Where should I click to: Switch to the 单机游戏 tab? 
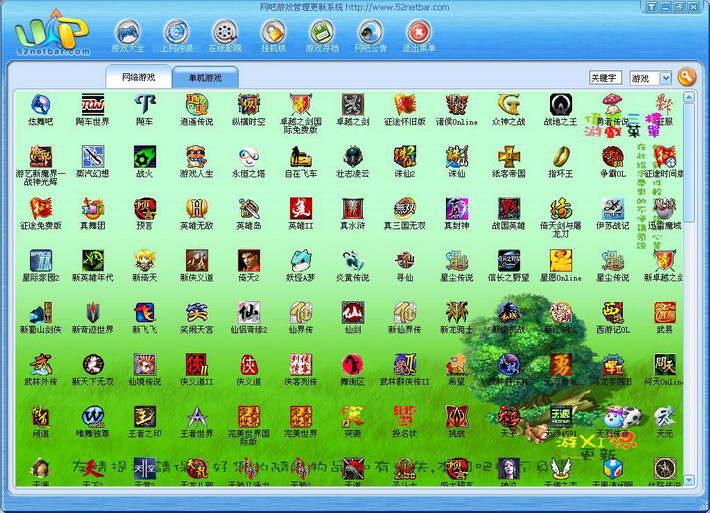[x=204, y=77]
